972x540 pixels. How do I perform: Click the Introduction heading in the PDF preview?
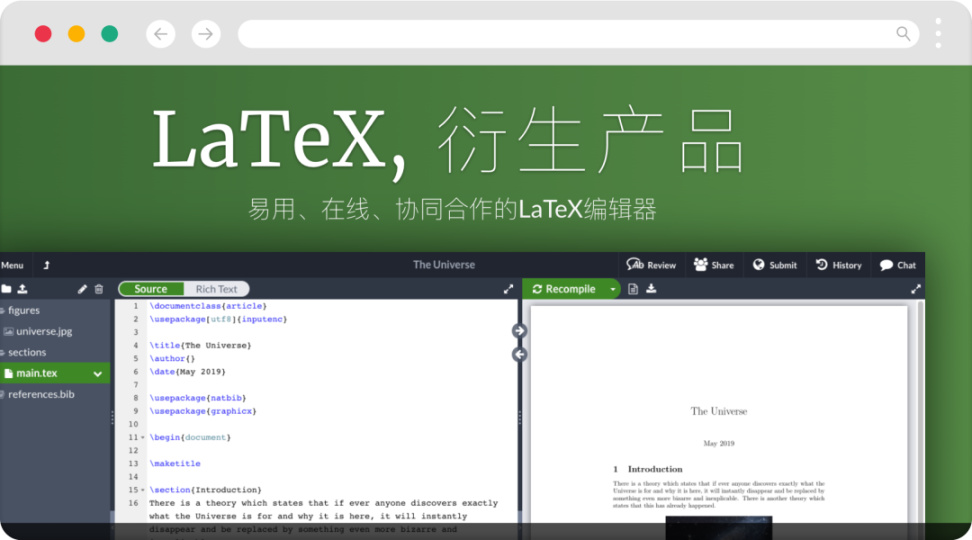pyautogui.click(x=648, y=469)
